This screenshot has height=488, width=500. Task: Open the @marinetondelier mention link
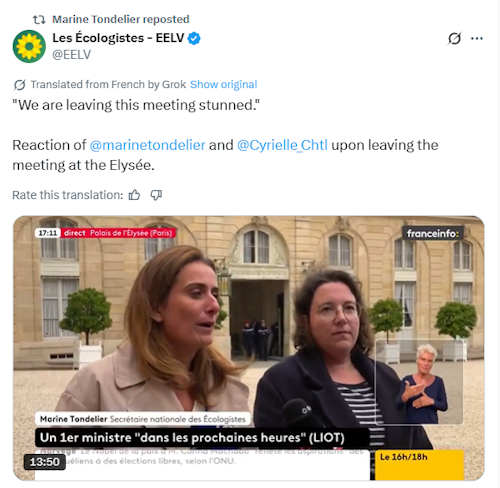[147, 145]
